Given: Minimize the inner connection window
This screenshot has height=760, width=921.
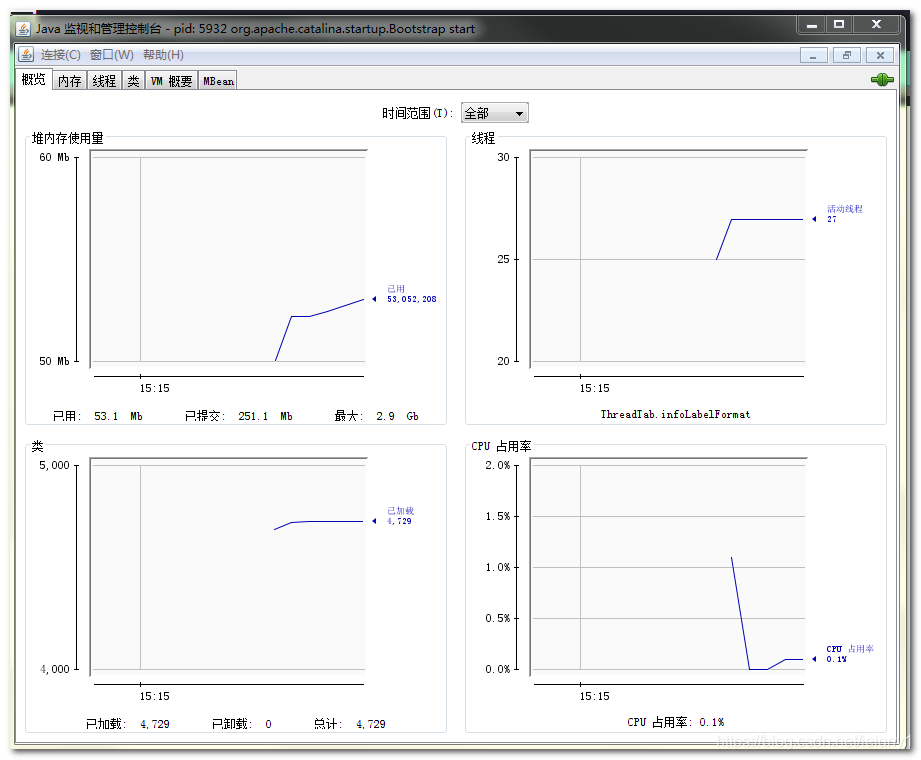Looking at the screenshot, I should pyautogui.click(x=813, y=55).
